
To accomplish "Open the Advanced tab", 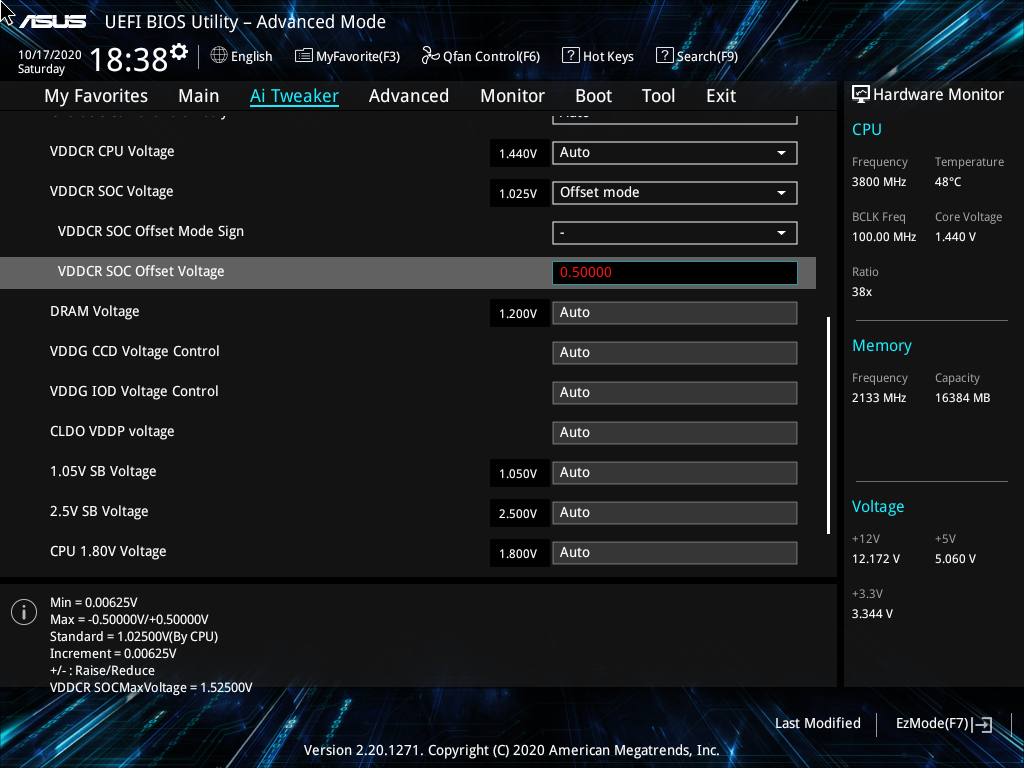I will click(x=409, y=96).
